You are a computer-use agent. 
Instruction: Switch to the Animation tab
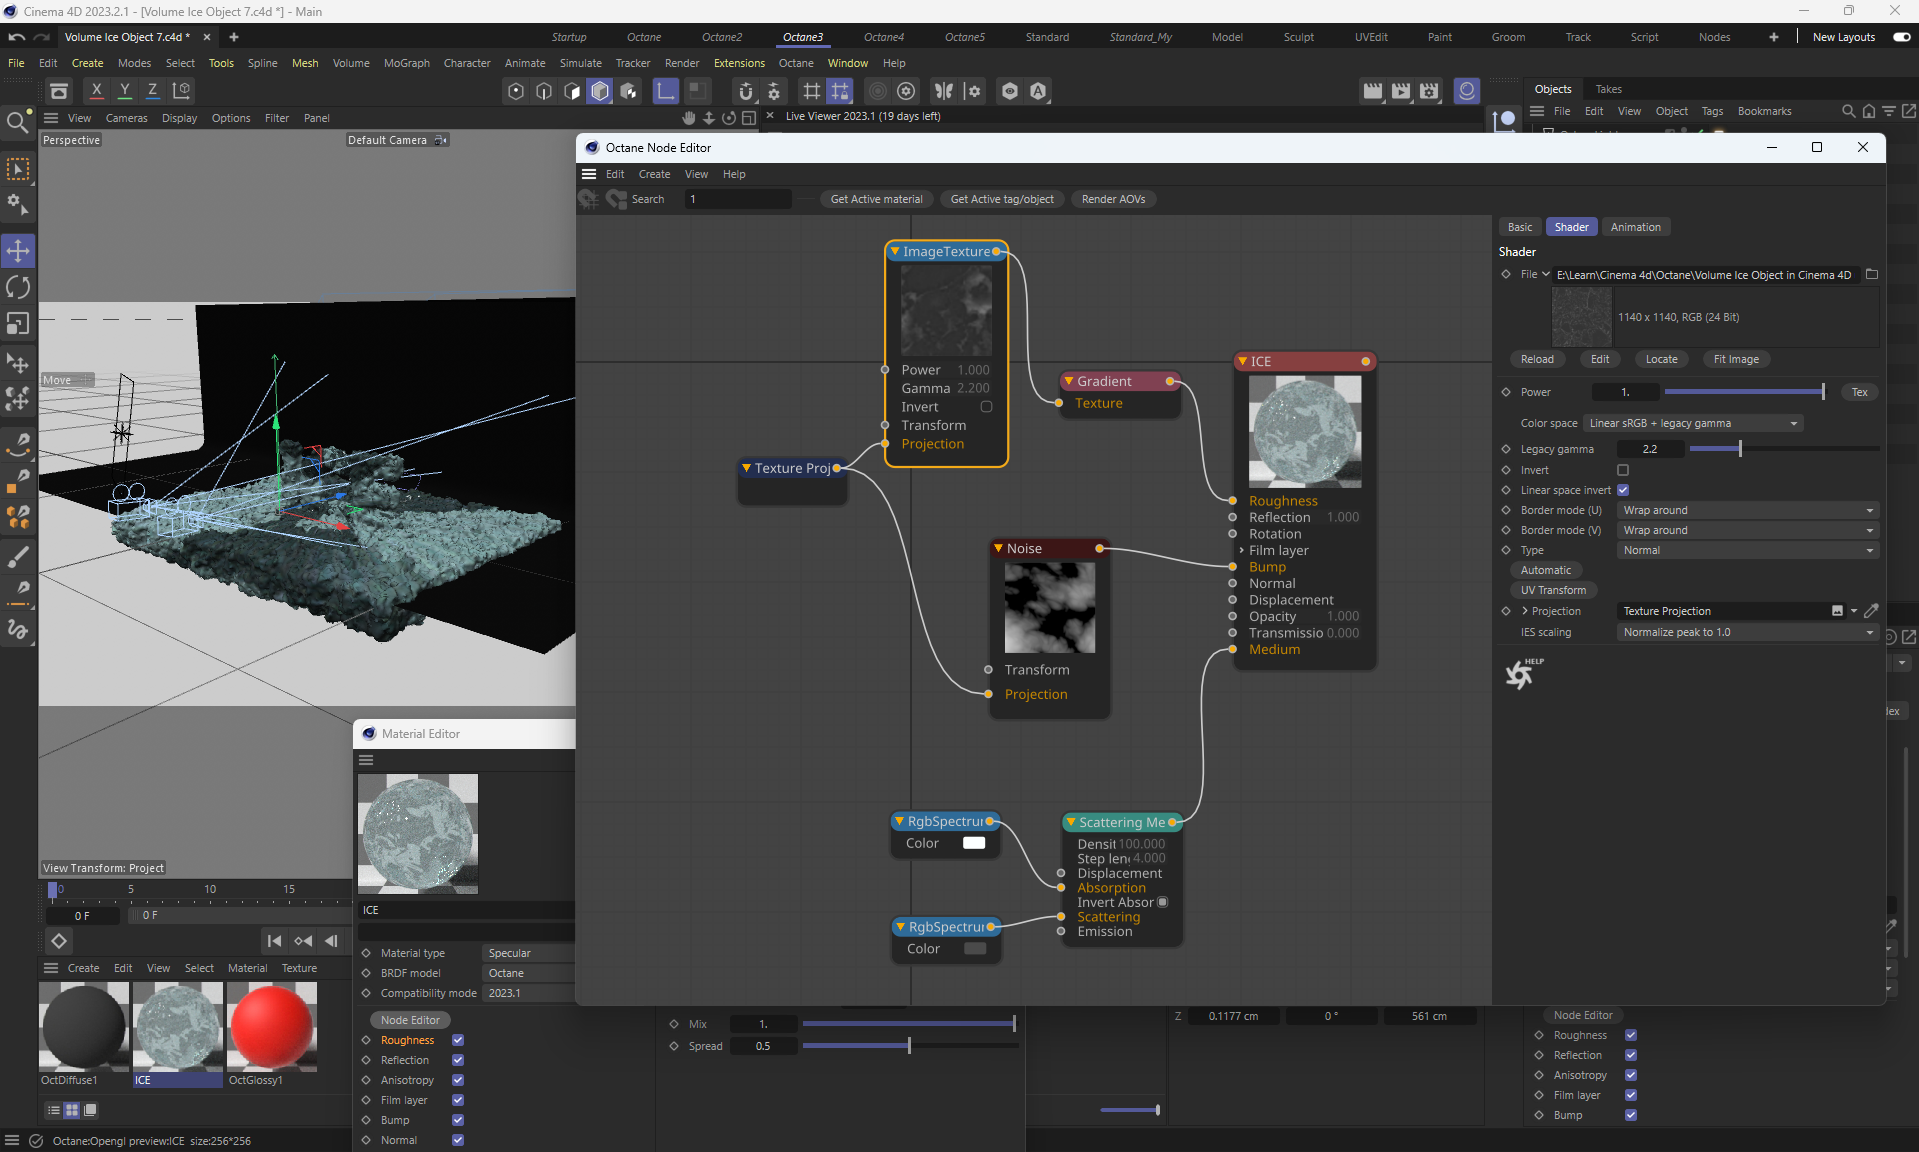1635,227
